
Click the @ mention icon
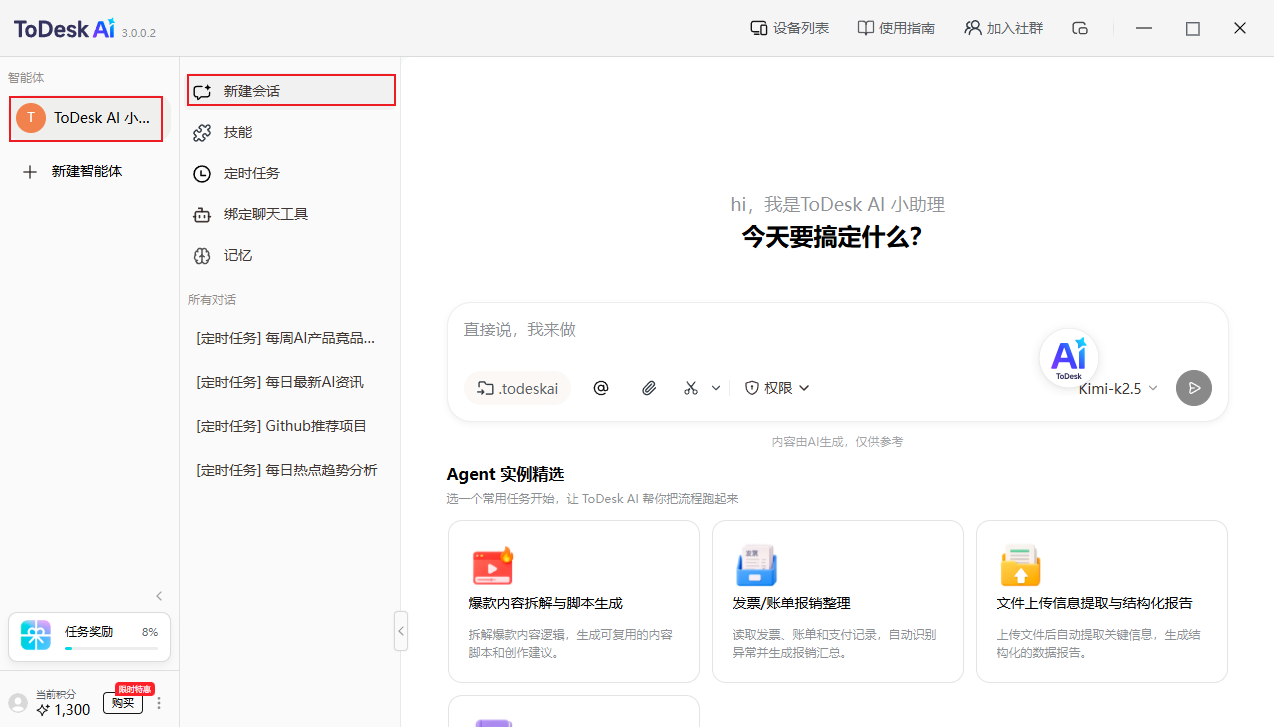(x=601, y=388)
